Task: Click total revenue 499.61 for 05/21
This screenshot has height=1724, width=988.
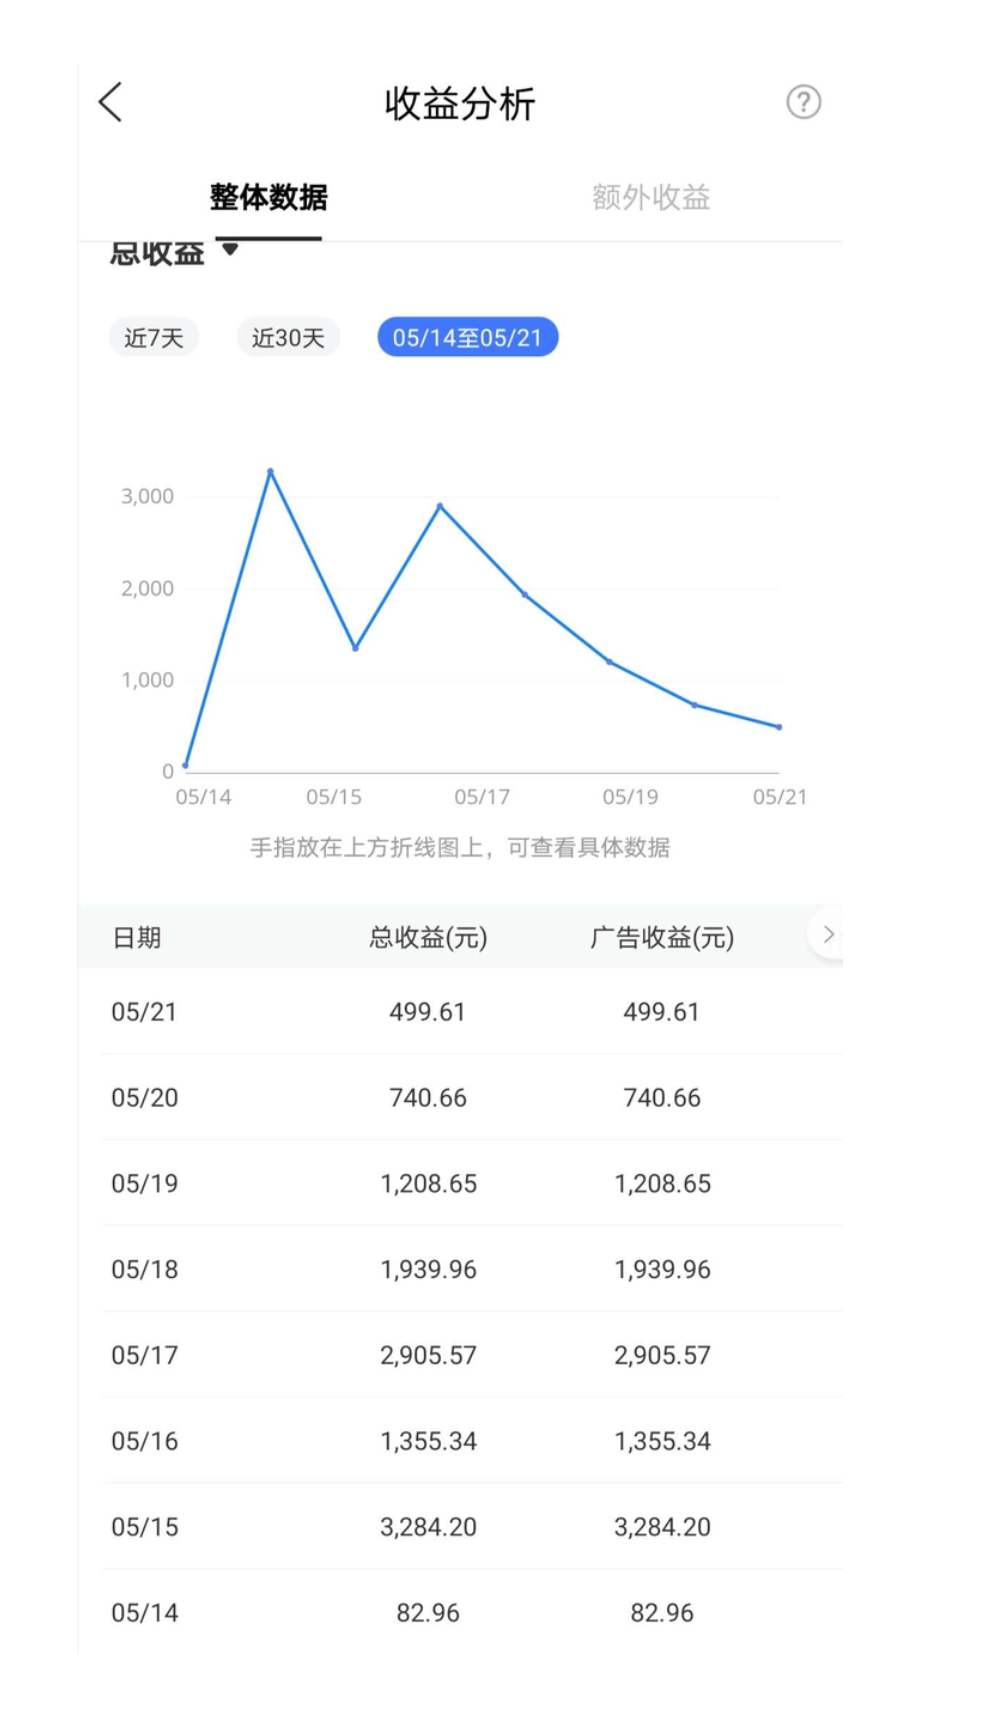Action: click(x=428, y=1012)
